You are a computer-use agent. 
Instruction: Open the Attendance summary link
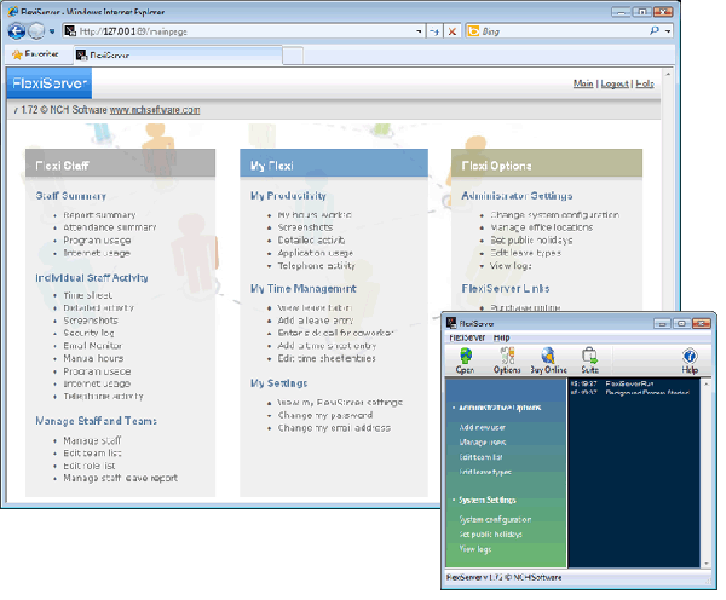pyautogui.click(x=109, y=228)
